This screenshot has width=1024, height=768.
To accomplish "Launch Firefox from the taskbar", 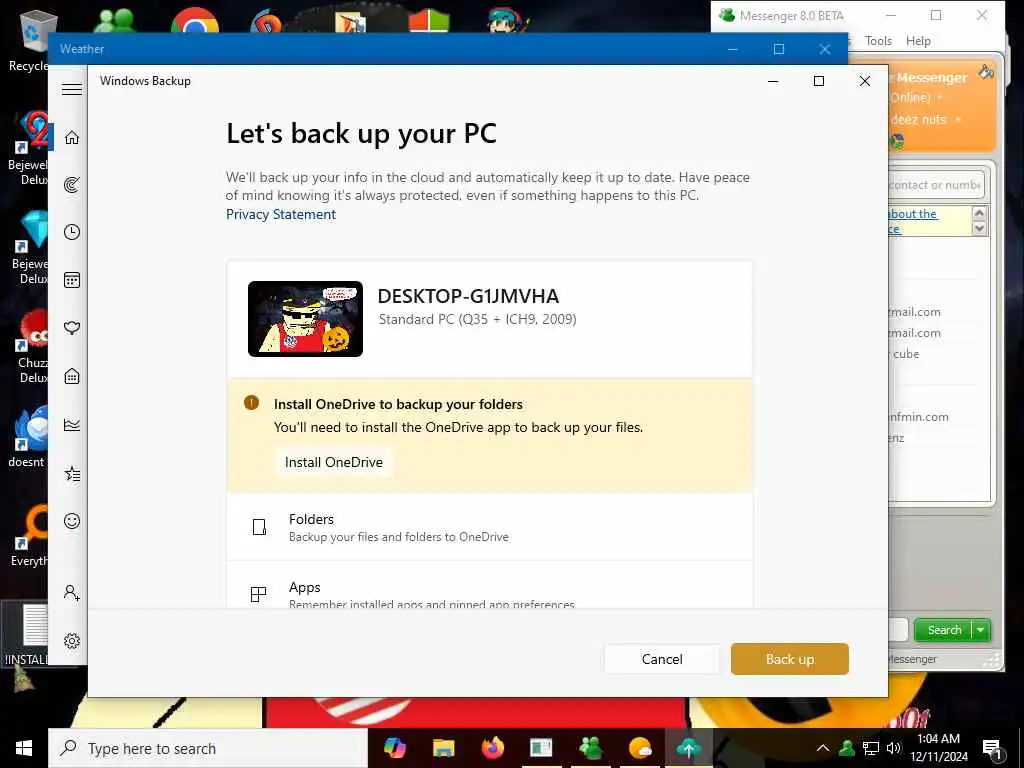I will click(492, 747).
